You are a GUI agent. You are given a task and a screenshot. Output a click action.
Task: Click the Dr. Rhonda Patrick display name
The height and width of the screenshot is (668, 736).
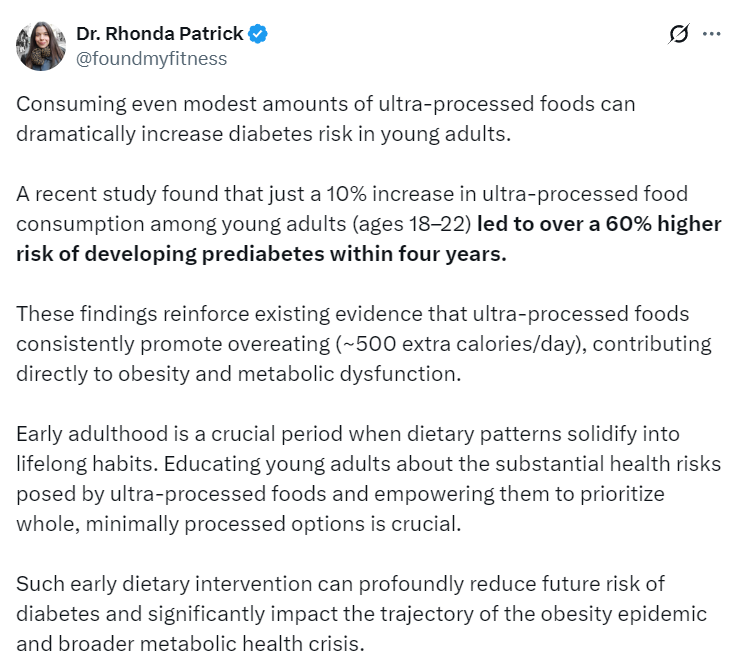(x=159, y=34)
